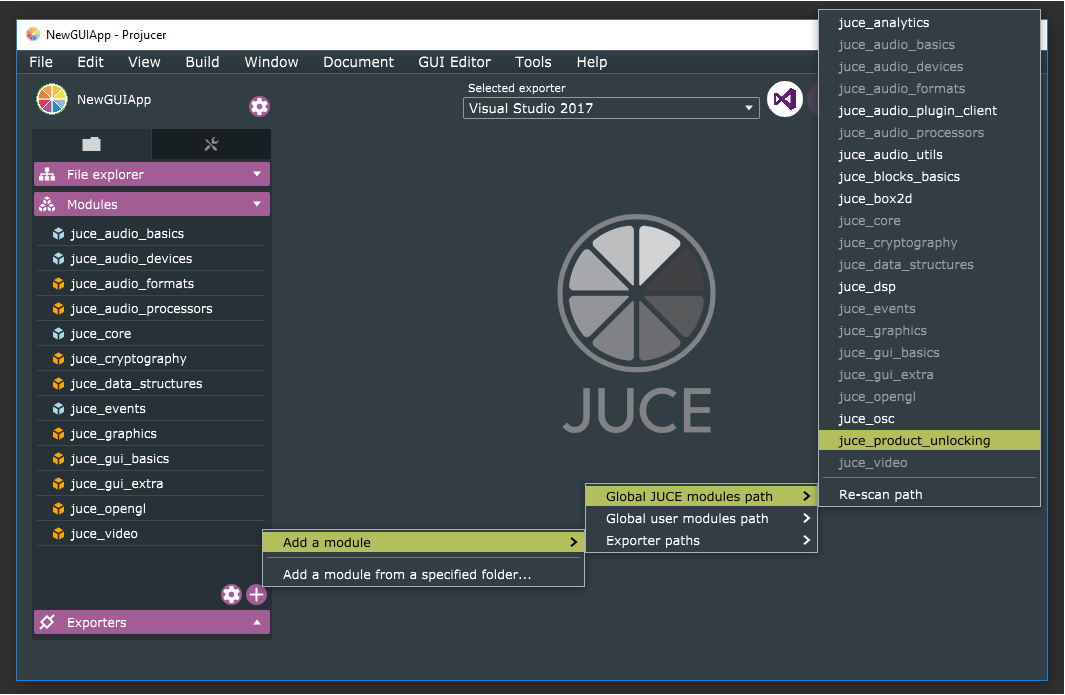Select juce_data_structures in Modules list
Image resolution: width=1065 pixels, height=695 pixels.
(x=151, y=384)
